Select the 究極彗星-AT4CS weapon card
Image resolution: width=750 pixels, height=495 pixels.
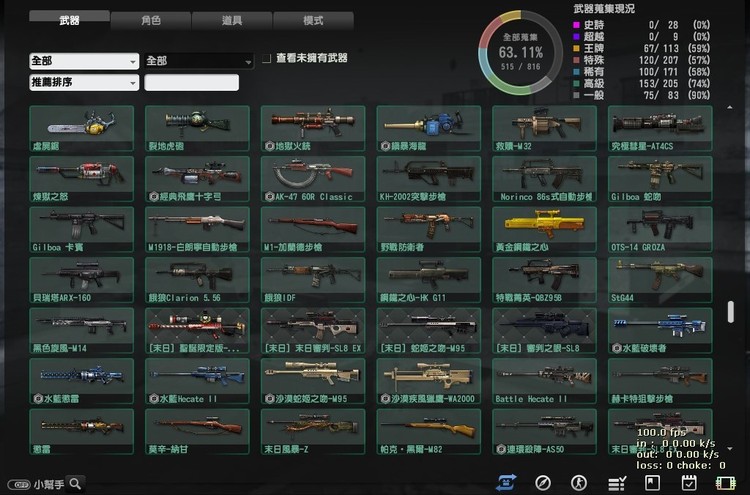coord(661,129)
